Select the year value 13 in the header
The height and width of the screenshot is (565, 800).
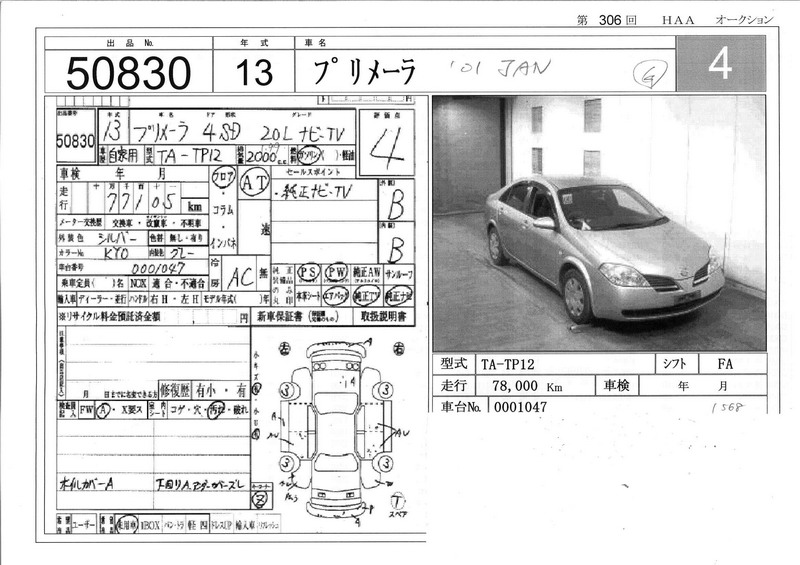pyautogui.click(x=254, y=72)
